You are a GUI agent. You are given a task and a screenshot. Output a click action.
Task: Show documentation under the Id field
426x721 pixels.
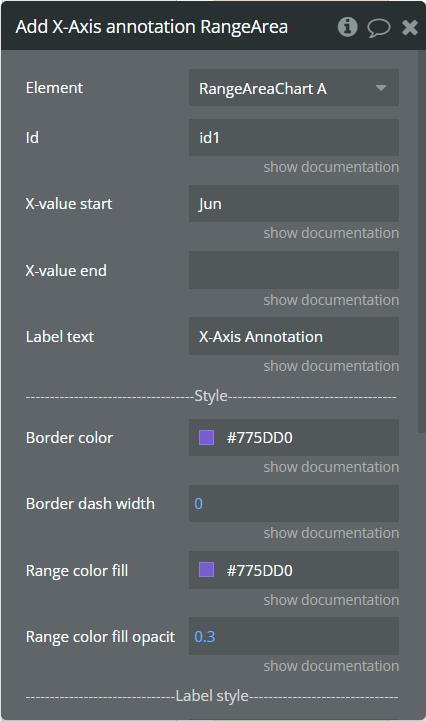pyautogui.click(x=331, y=167)
